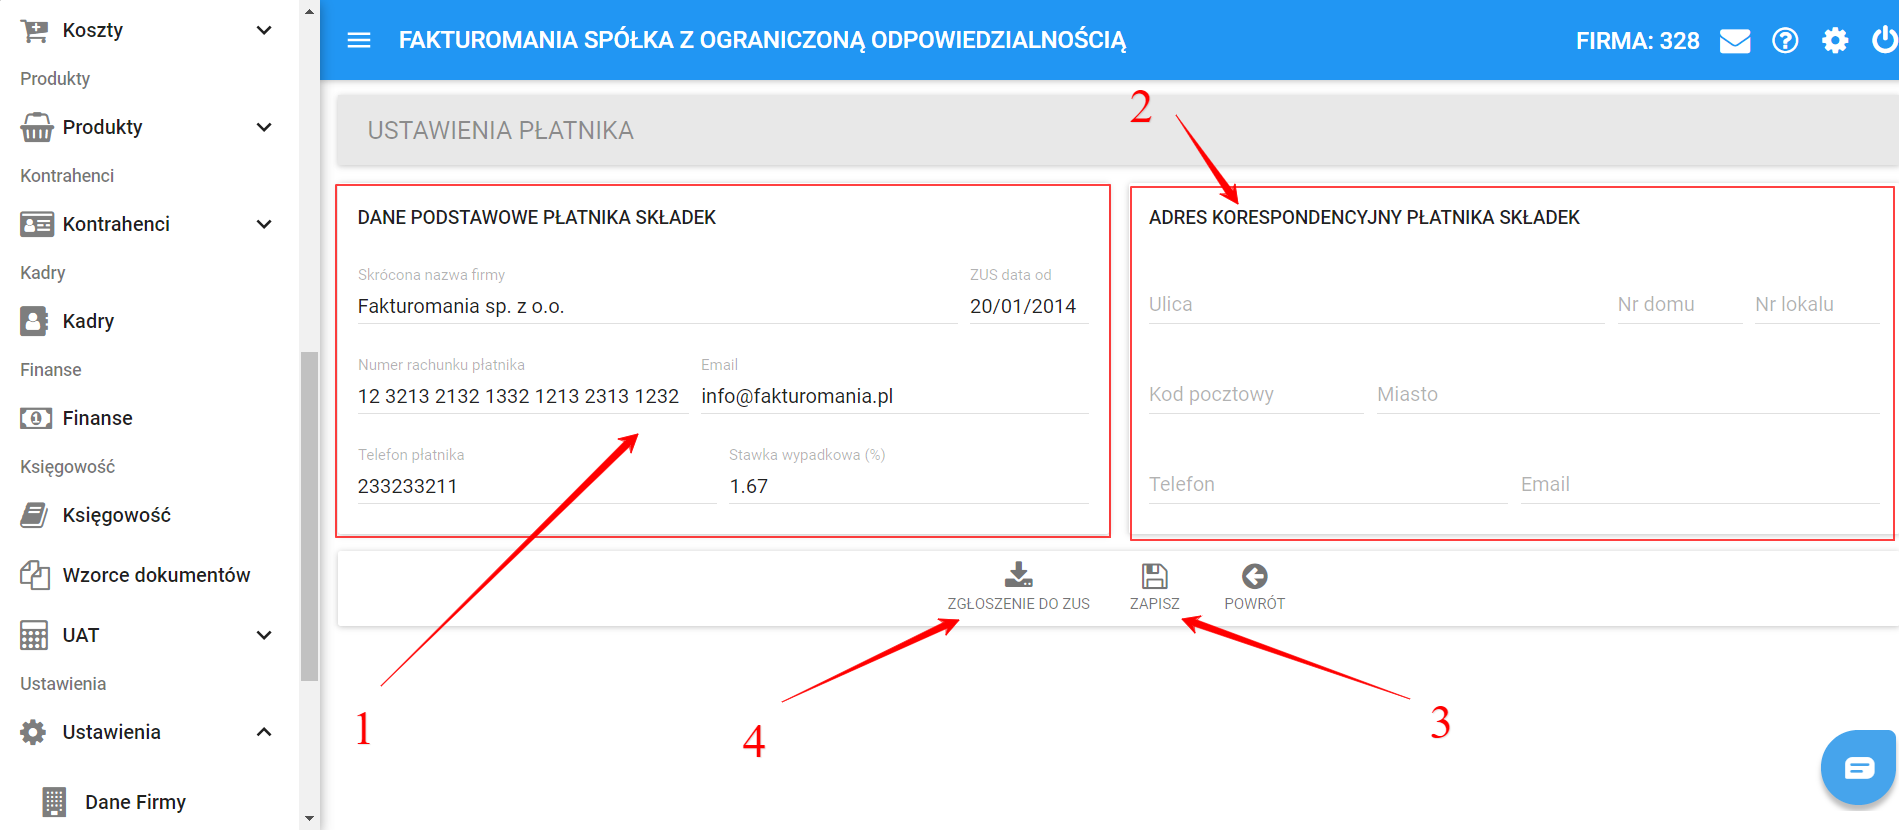The width and height of the screenshot is (1899, 830).
Task: Click the USTAWIENIA PŁATNIKA heading
Action: pos(500,130)
